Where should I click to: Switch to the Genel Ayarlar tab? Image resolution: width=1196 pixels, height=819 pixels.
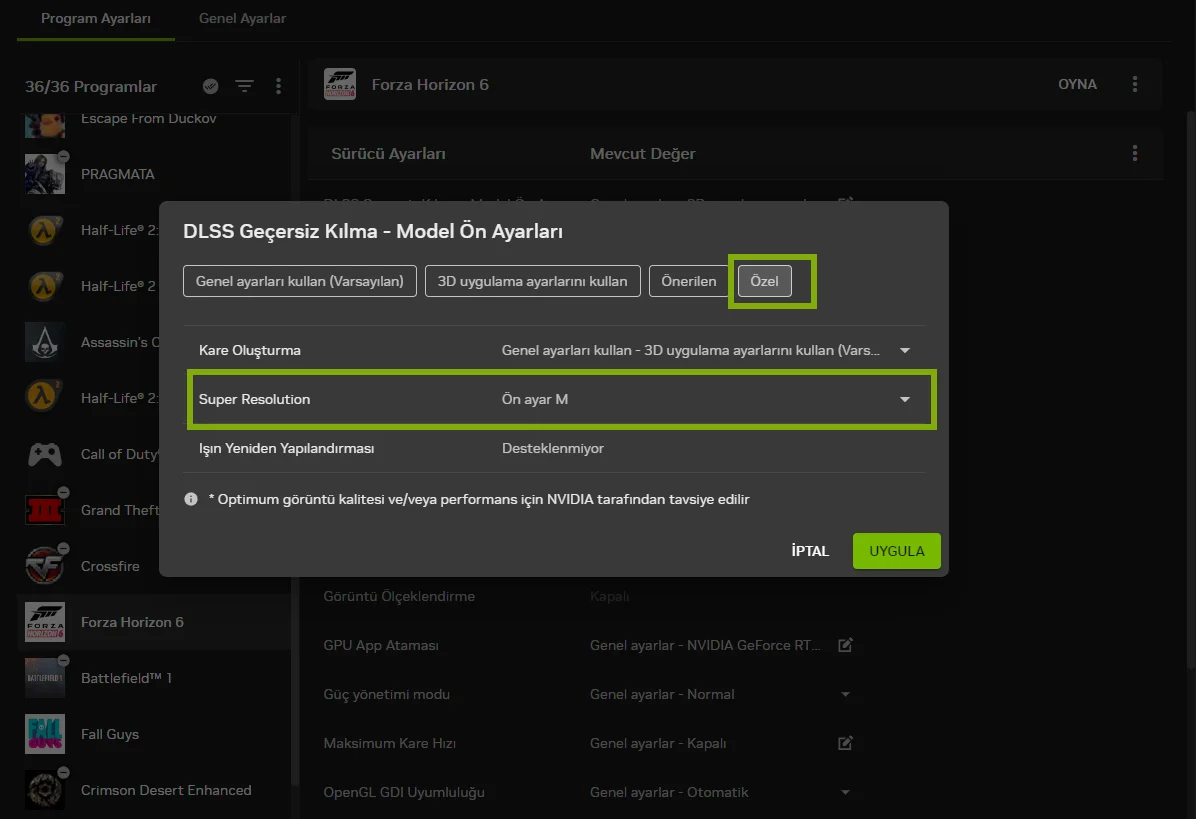(x=243, y=18)
